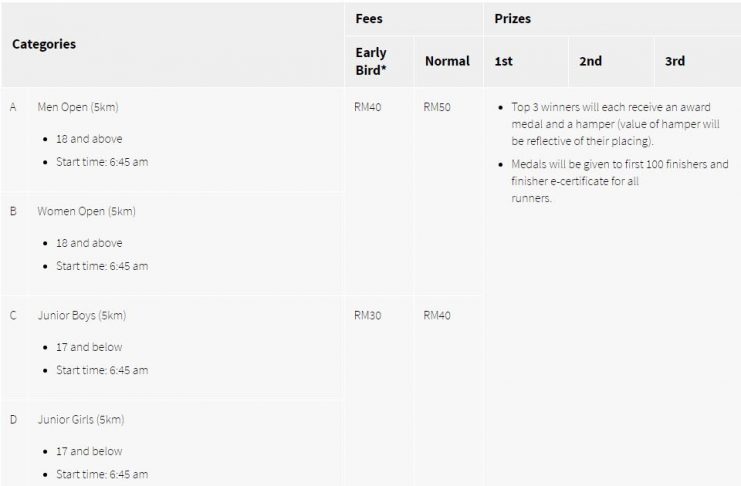
Task: Select the Women Open (5km) category
Action: pos(86,211)
